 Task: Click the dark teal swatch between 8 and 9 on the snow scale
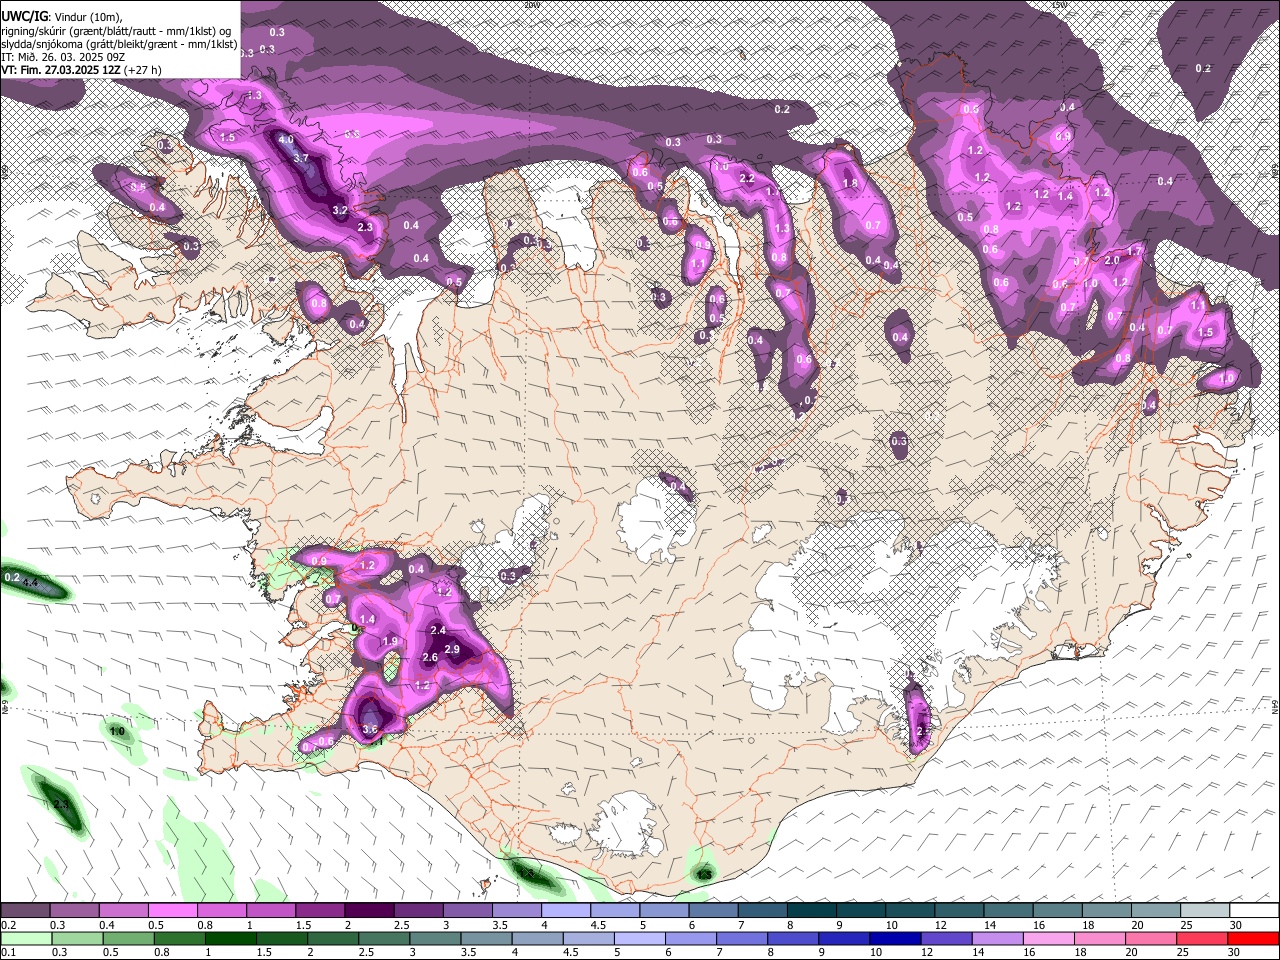click(x=811, y=911)
